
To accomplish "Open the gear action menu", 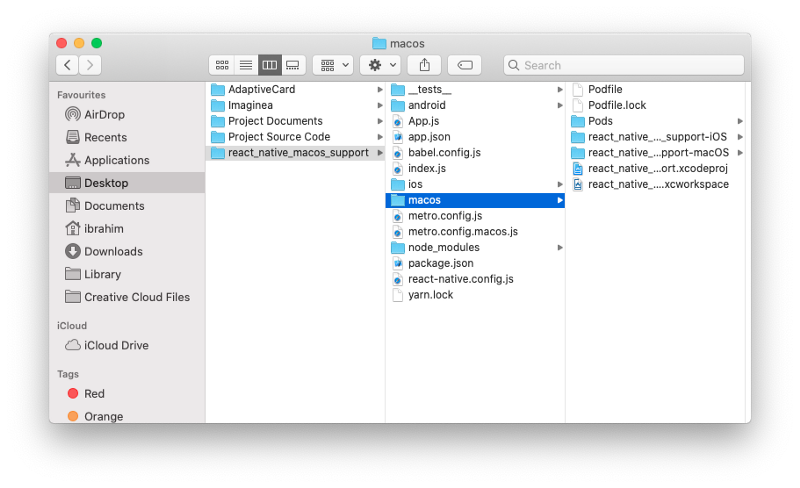I will point(381,65).
